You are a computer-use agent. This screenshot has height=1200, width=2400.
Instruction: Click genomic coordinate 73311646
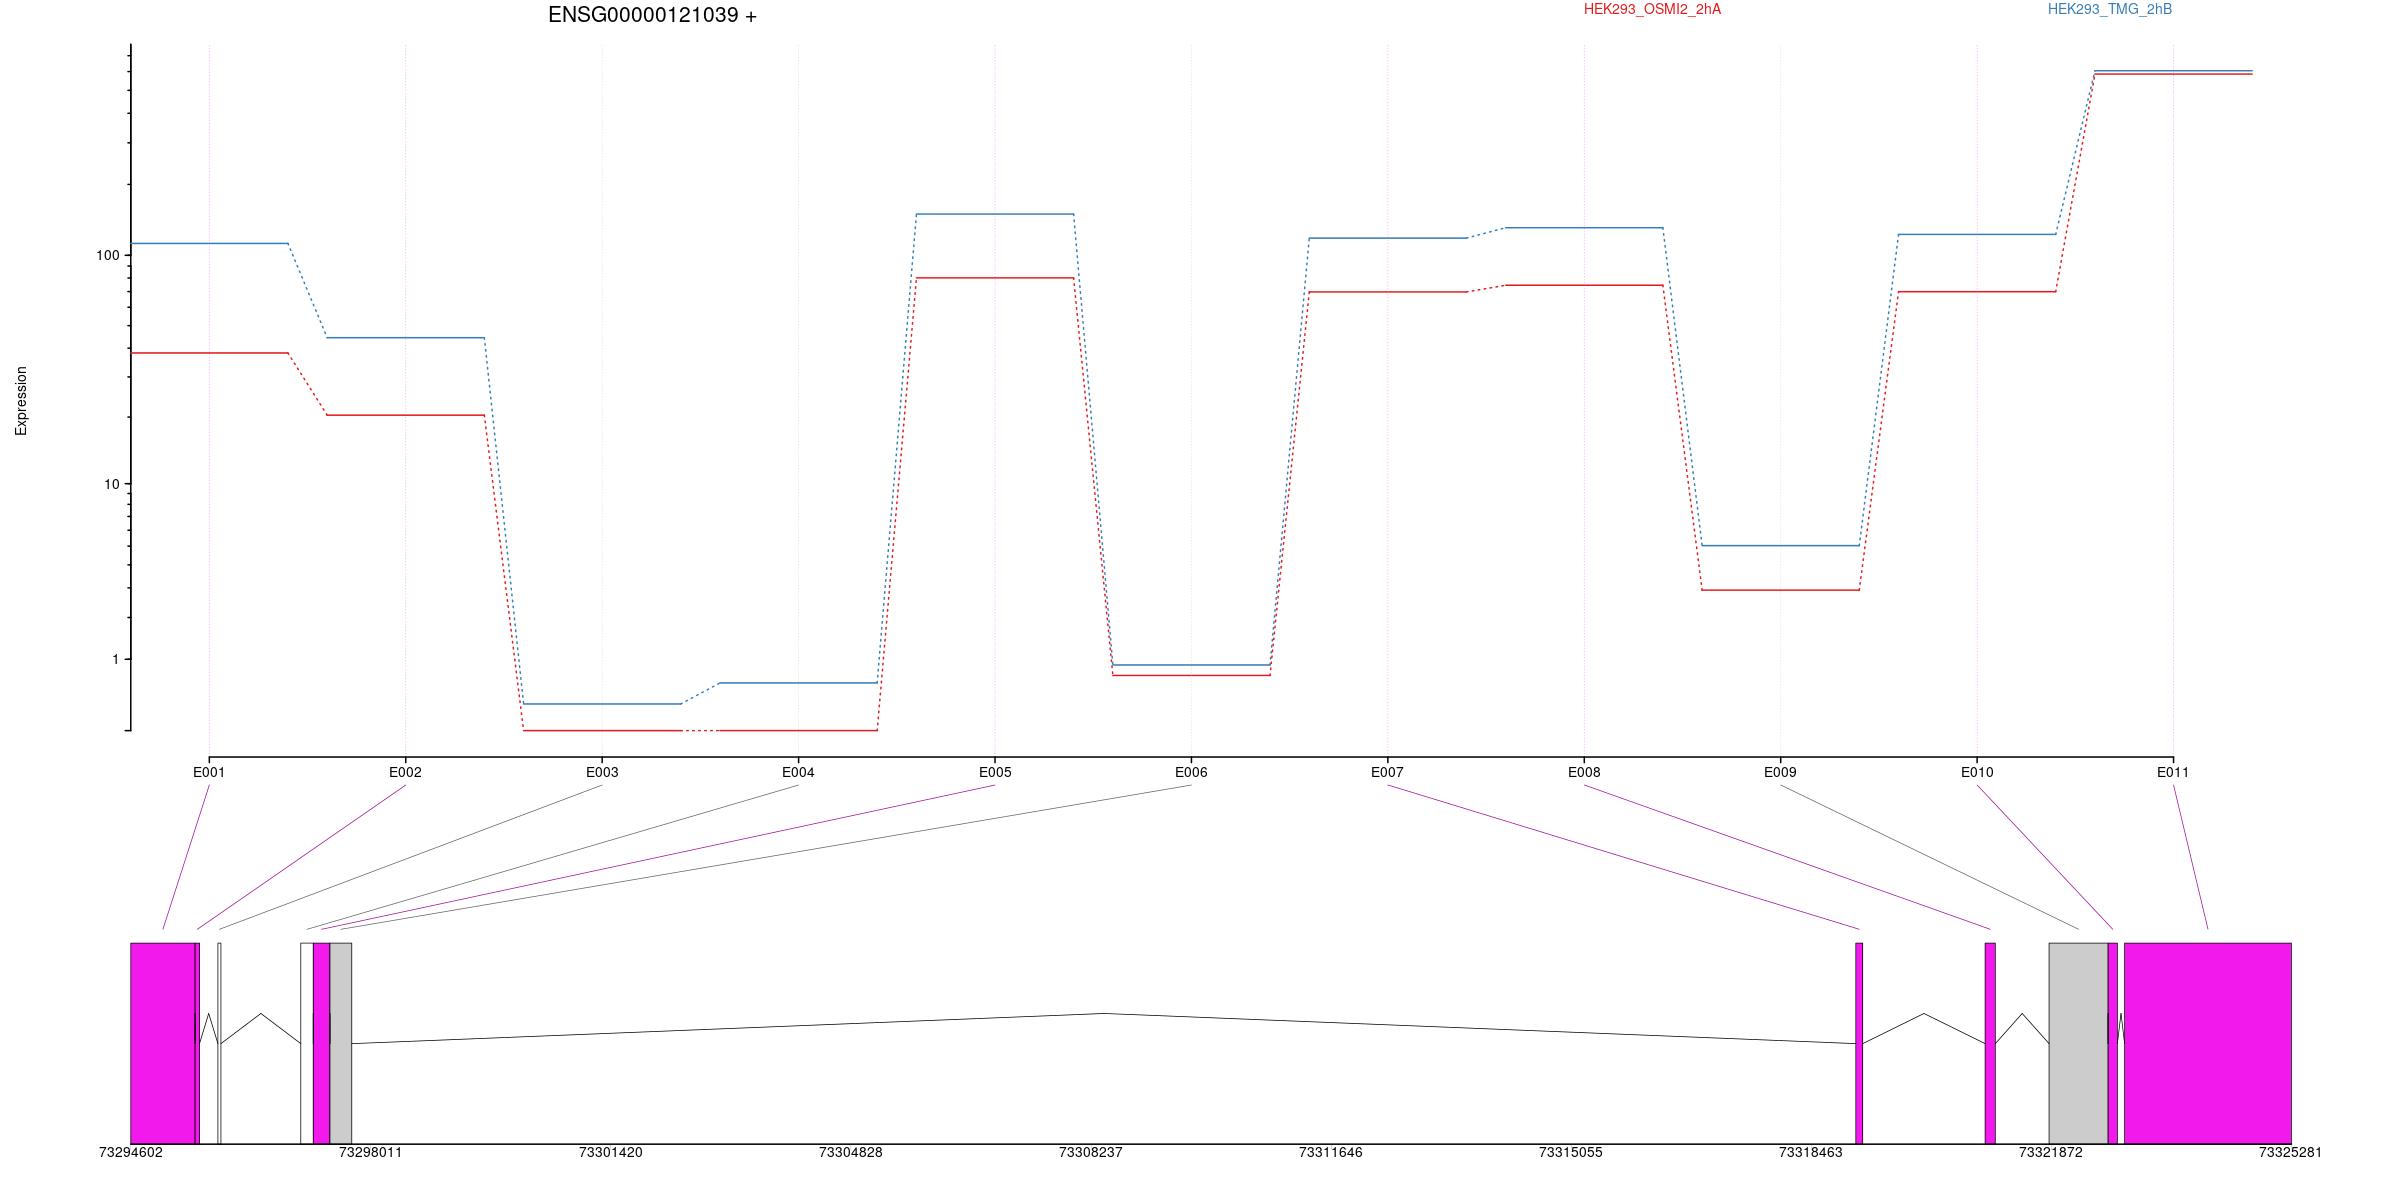[x=1331, y=1152]
